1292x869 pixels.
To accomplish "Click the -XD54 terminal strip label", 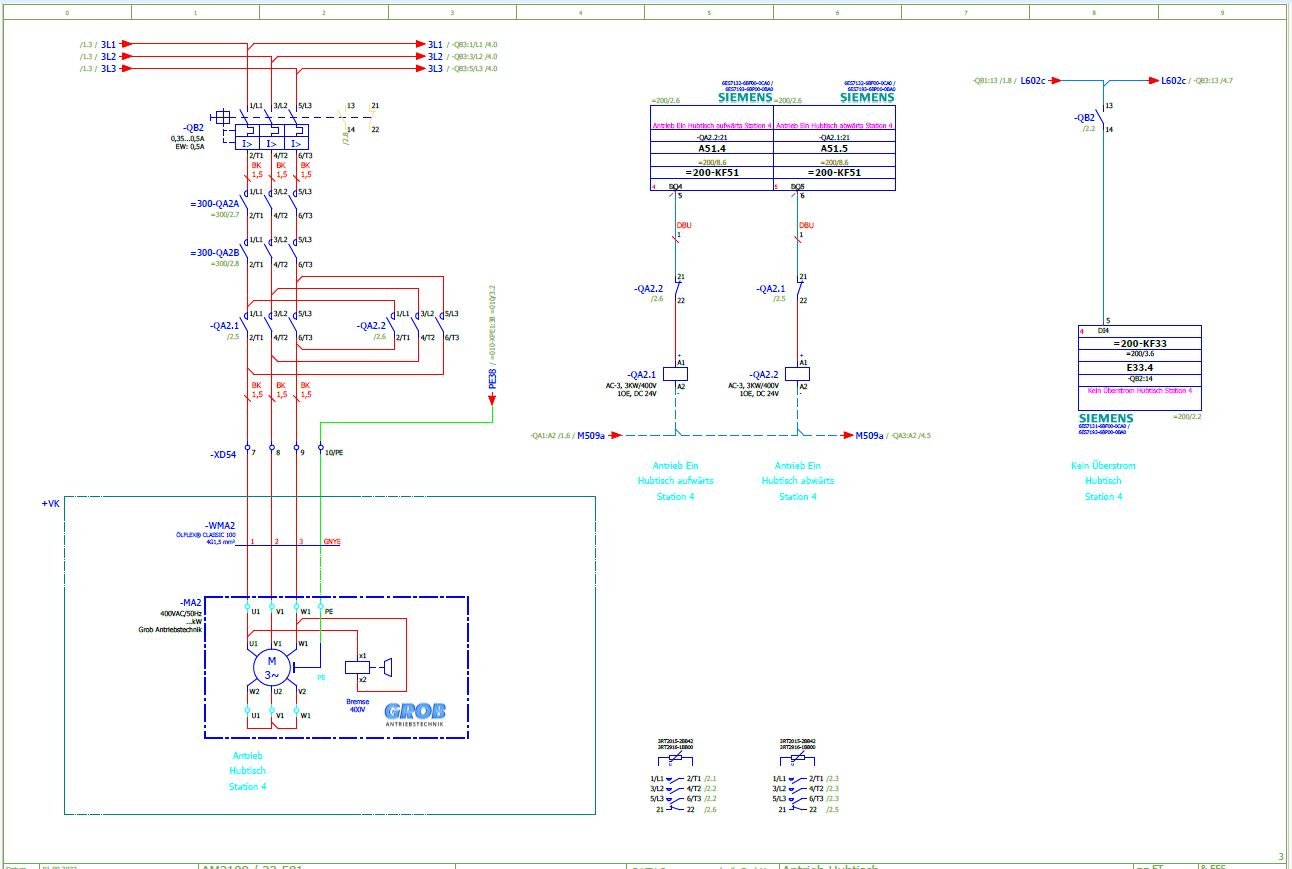I will pyautogui.click(x=224, y=454).
